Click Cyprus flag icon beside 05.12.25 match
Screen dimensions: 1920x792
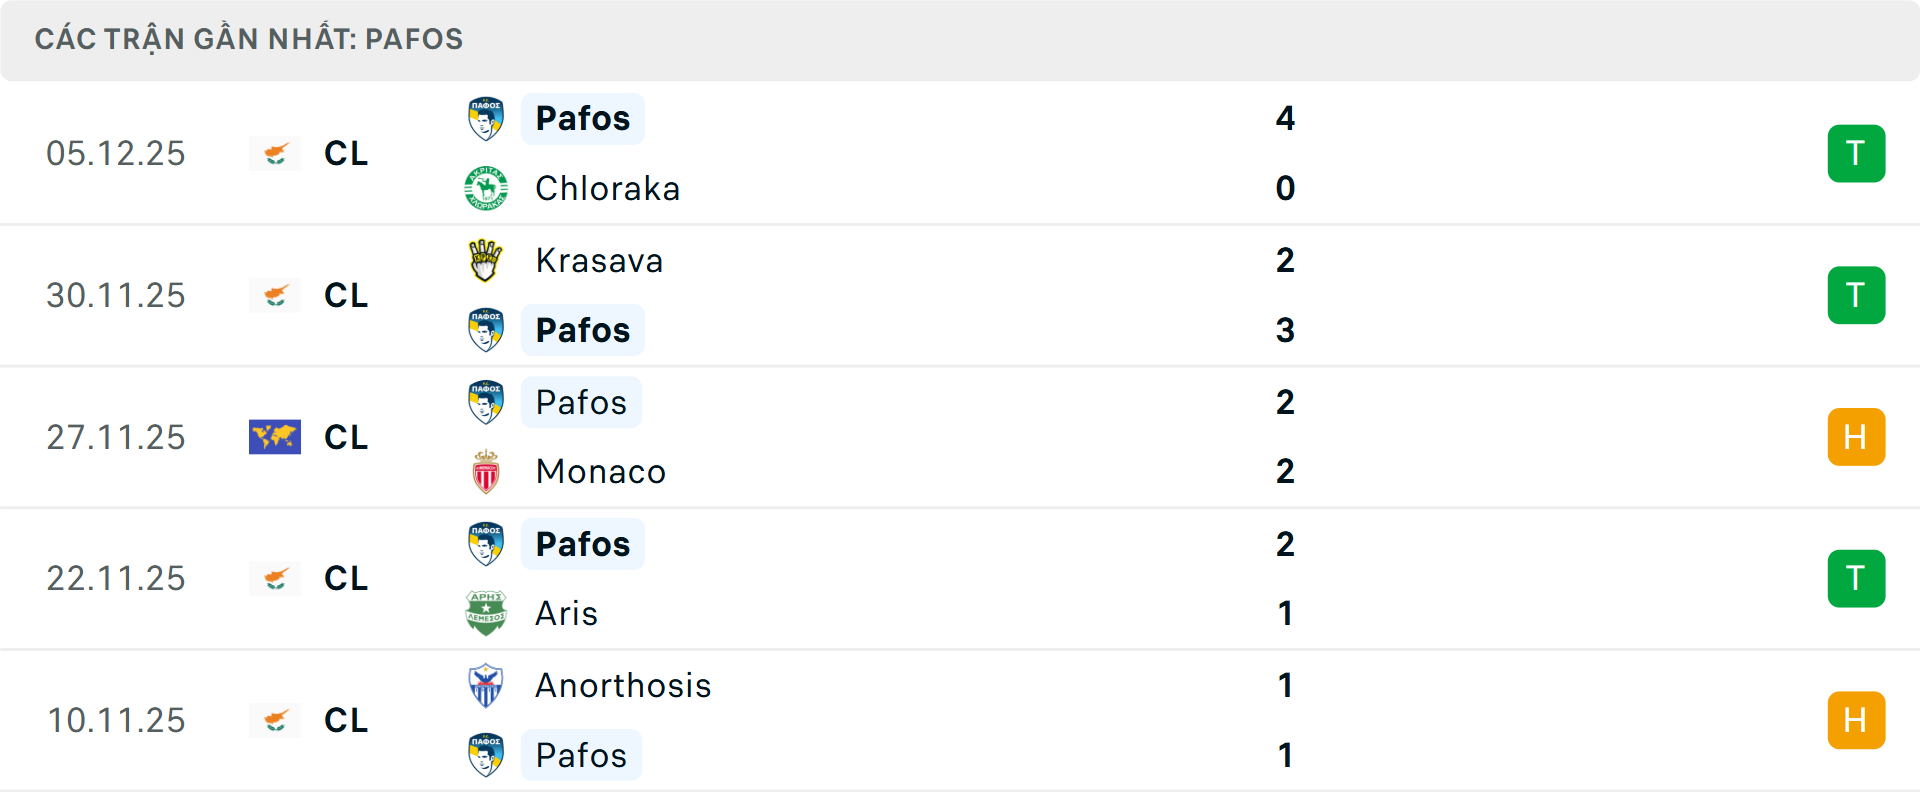(275, 153)
